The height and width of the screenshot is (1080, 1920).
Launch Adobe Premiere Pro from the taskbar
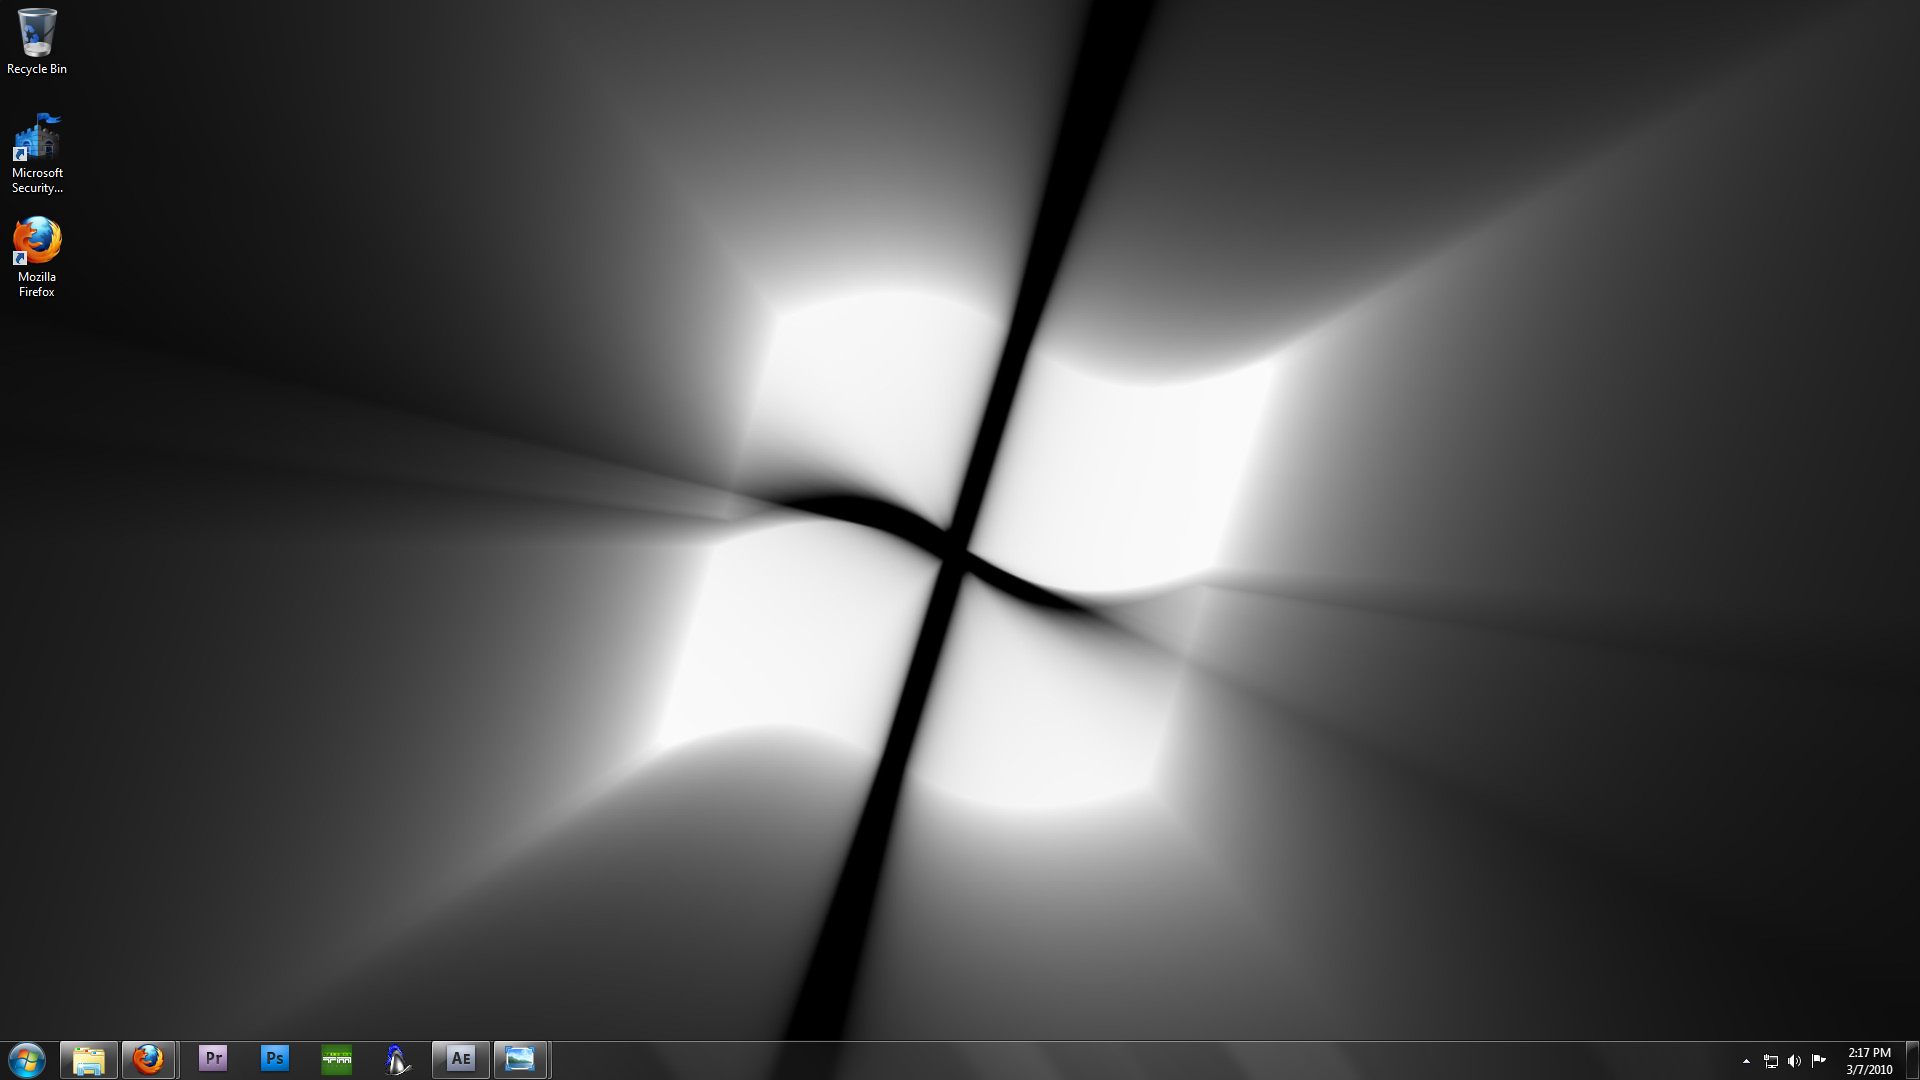[212, 1059]
